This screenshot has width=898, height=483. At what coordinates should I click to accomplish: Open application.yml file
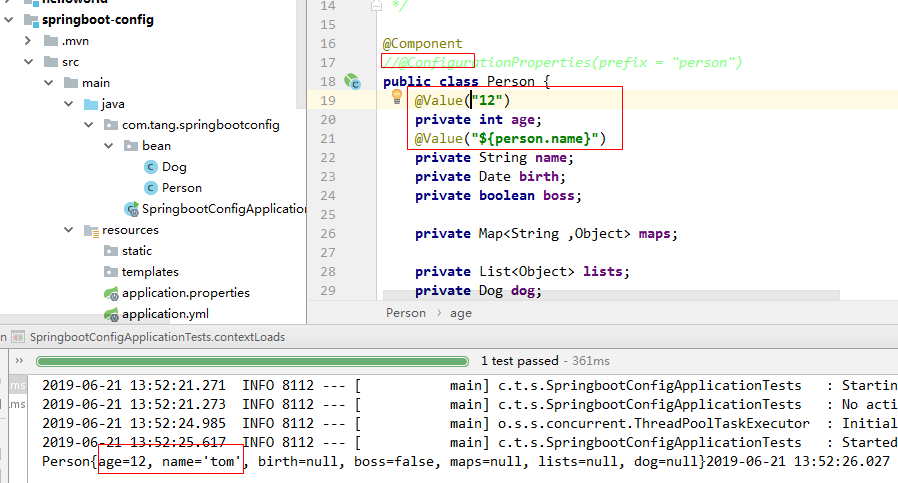pos(165,314)
